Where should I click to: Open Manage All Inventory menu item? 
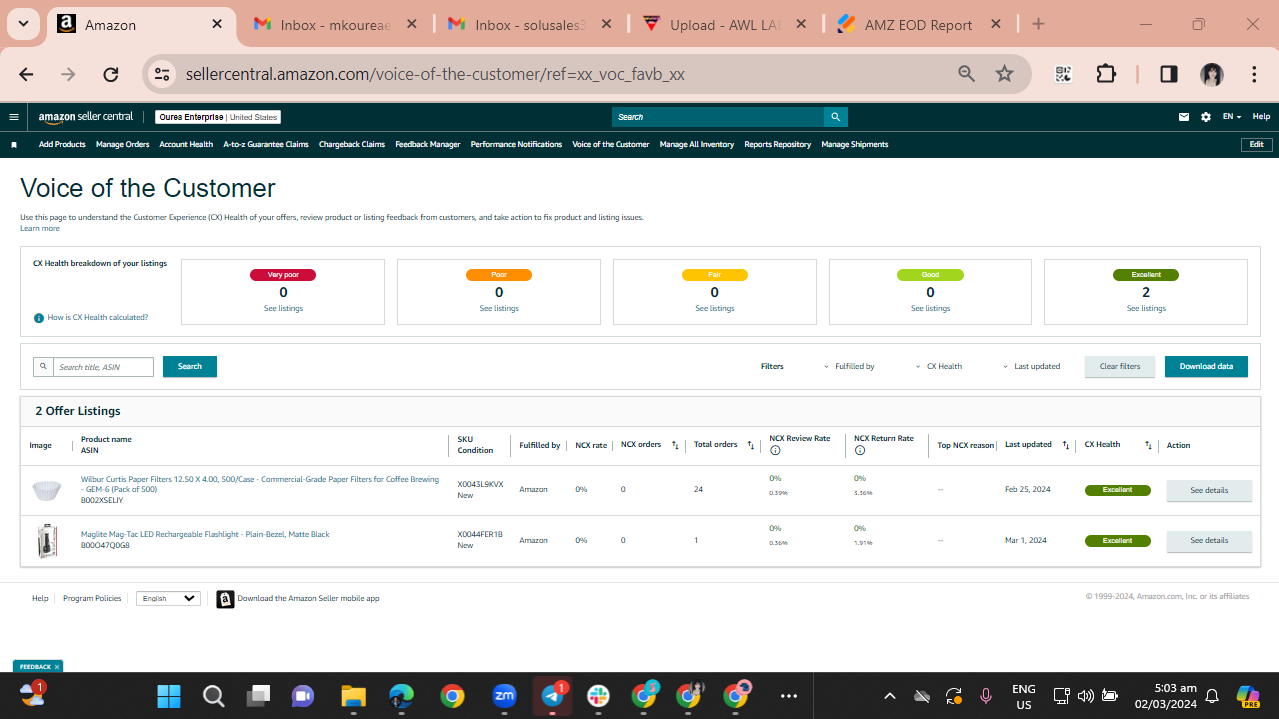(x=697, y=145)
